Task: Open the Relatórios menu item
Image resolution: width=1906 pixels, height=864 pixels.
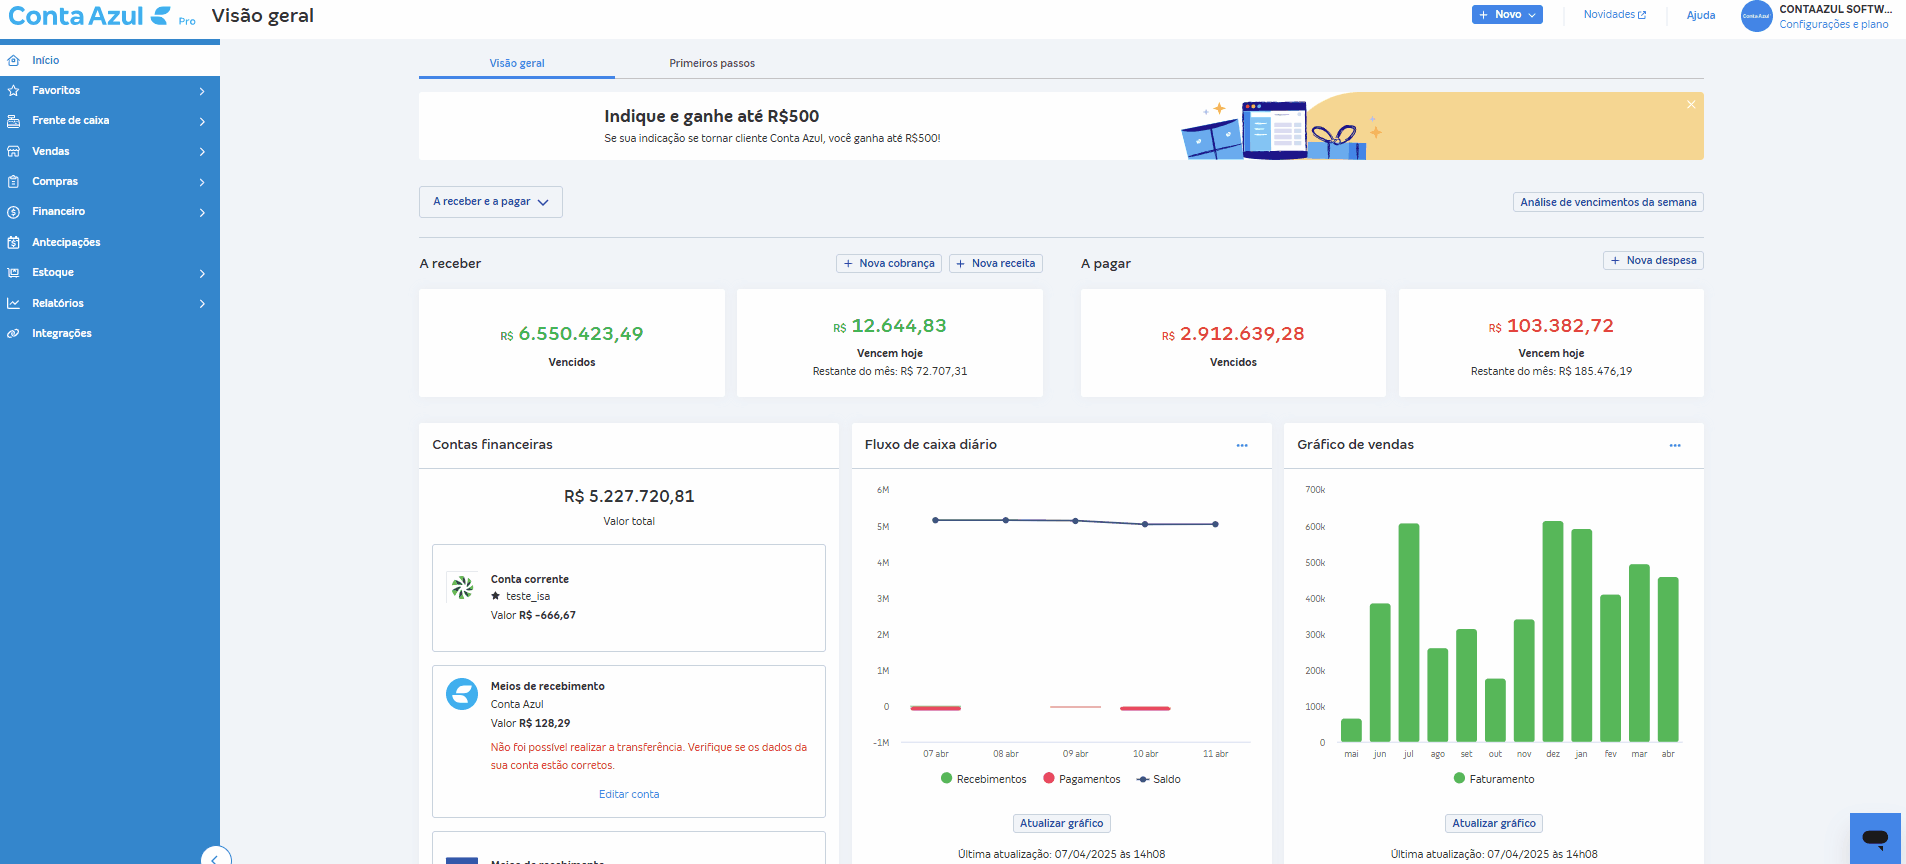Action: pos(58,303)
